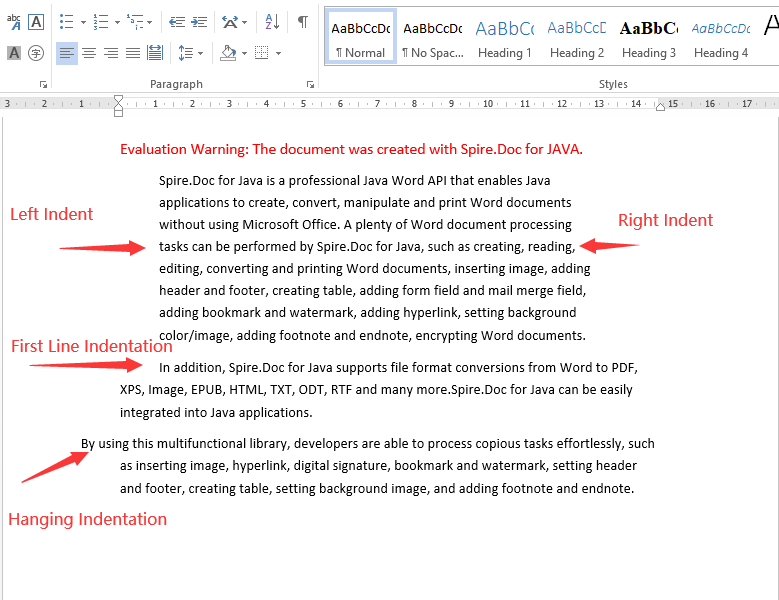Toggle Distributed alignment
This screenshot has width=779, height=600.
155,53
